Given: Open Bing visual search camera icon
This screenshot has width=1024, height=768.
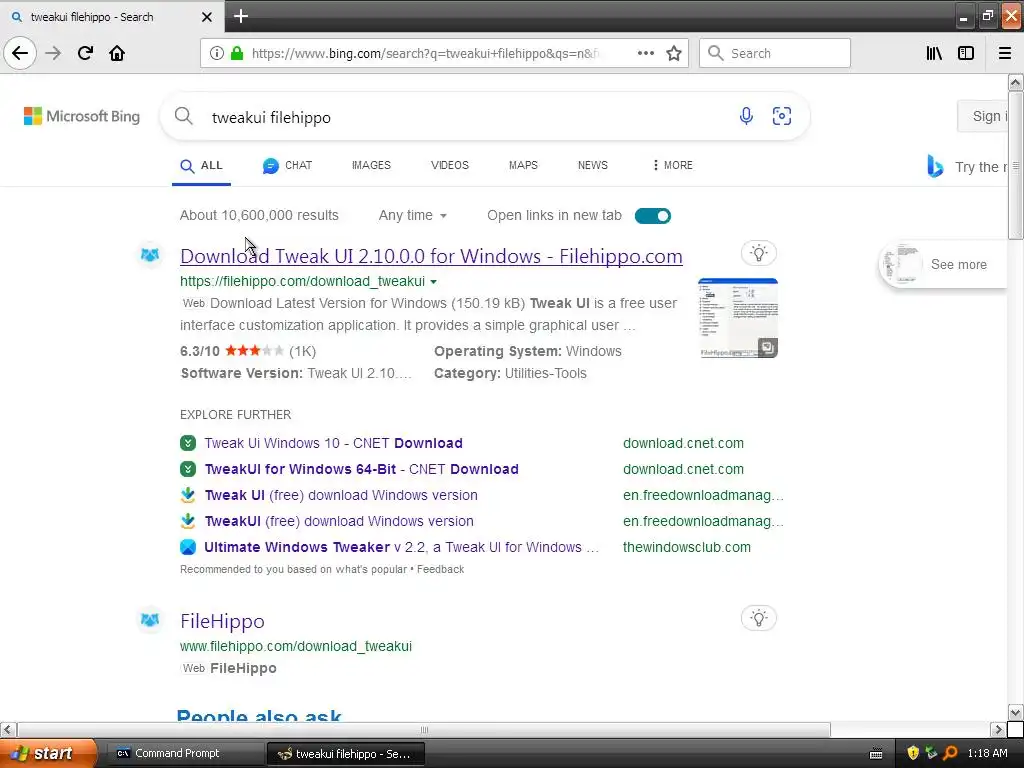Looking at the screenshot, I should [782, 116].
